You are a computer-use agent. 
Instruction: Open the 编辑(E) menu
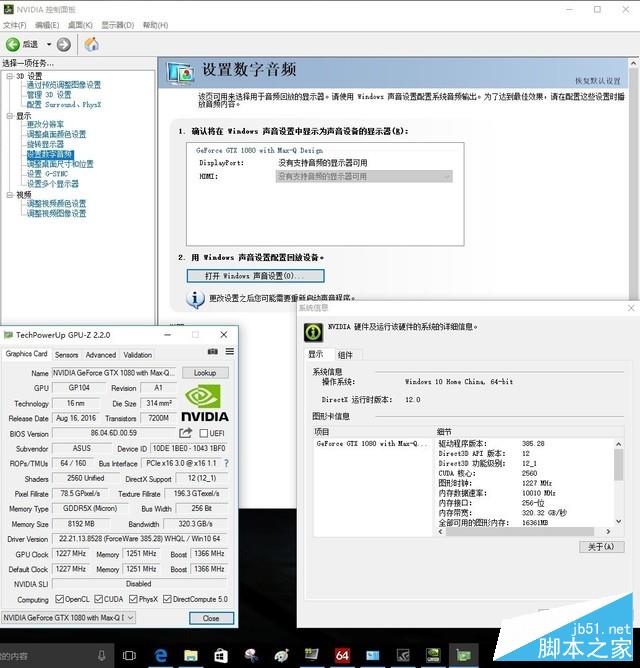pos(47,25)
